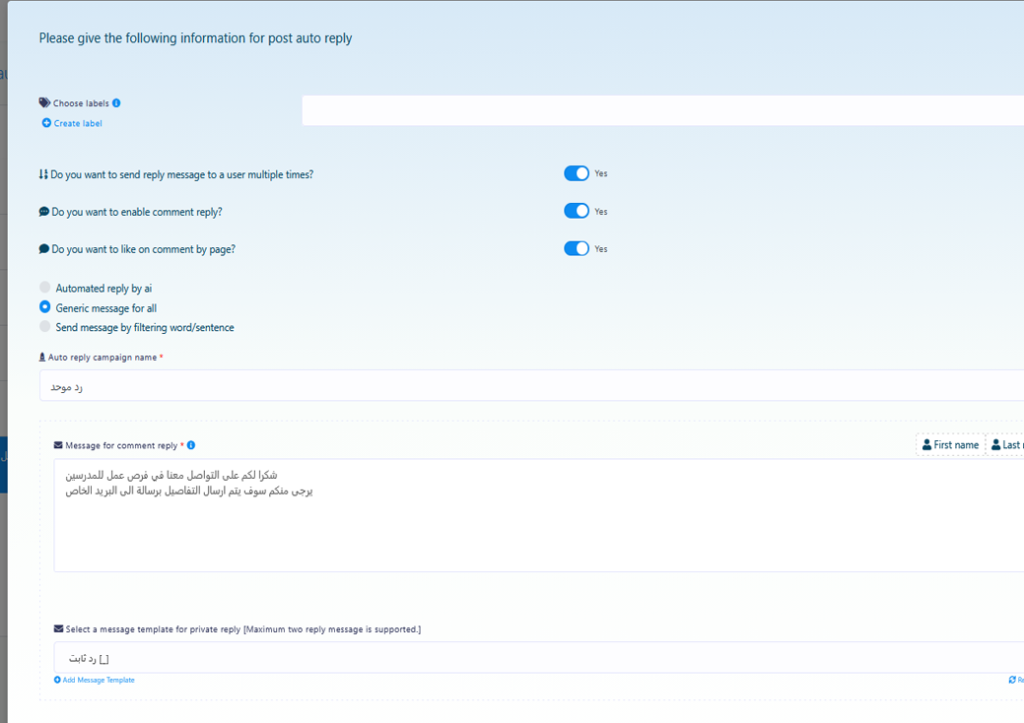Click the person icon on First name button
The width and height of the screenshot is (1024, 723).
(x=926, y=445)
